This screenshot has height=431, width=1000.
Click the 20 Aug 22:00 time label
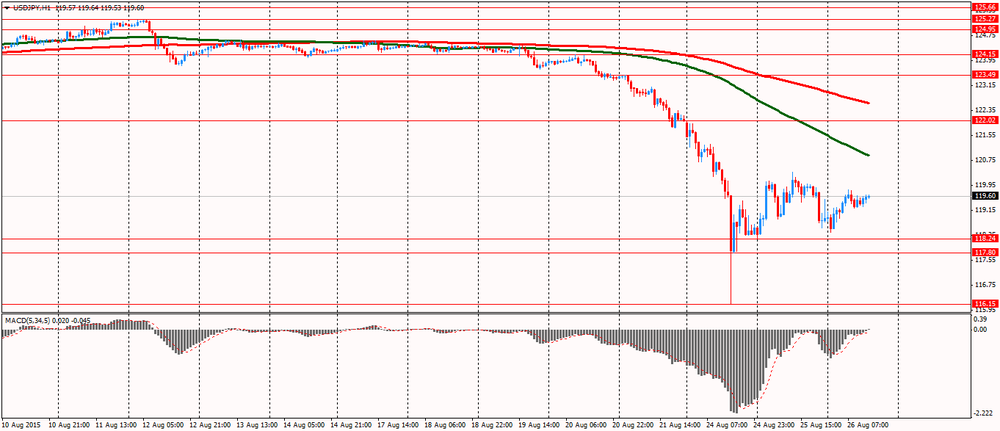pos(633,424)
